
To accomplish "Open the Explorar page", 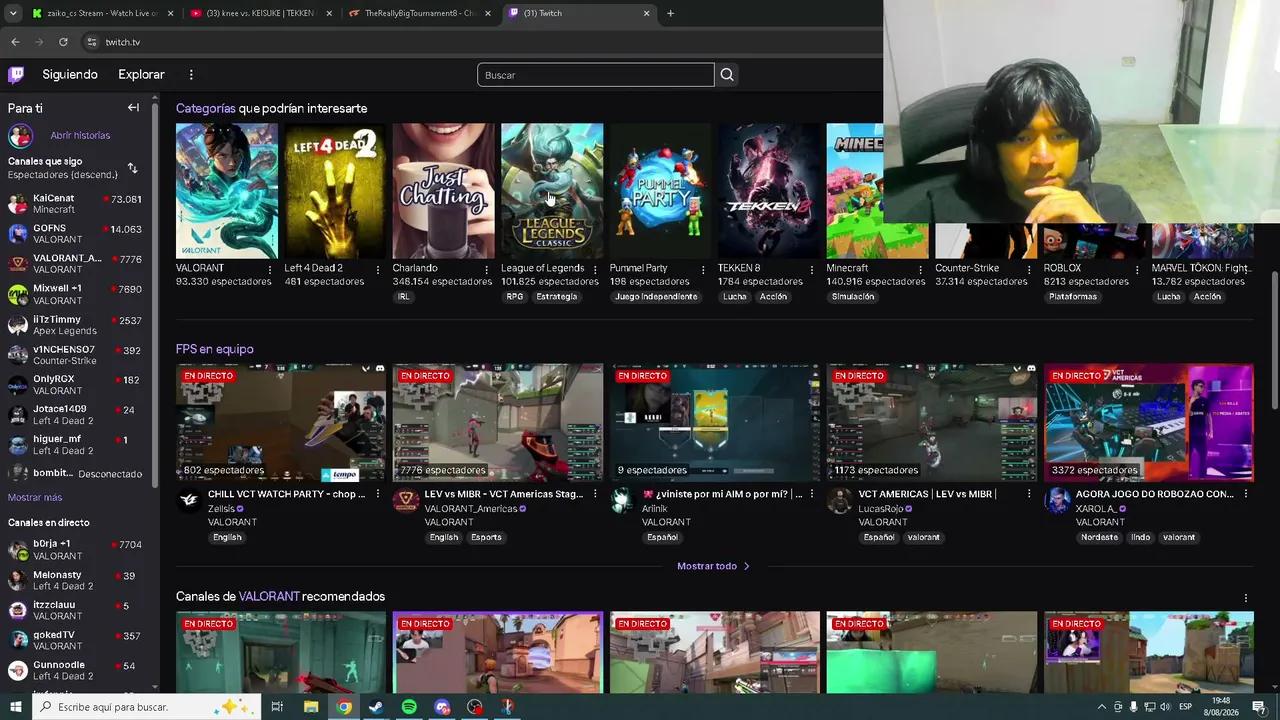I will [141, 74].
